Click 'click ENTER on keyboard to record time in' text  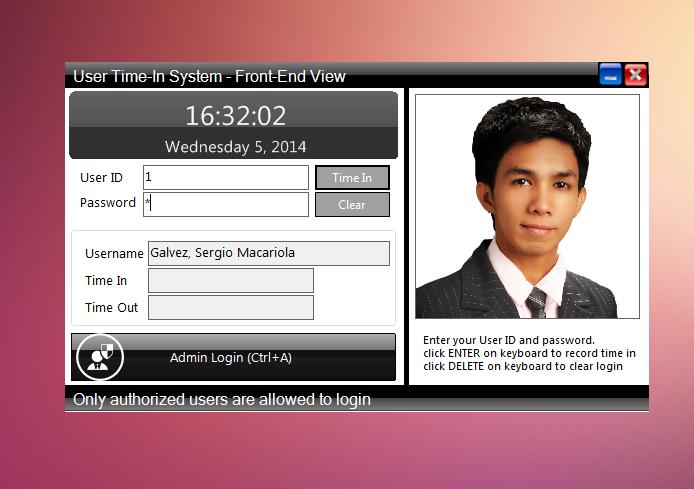529,353
